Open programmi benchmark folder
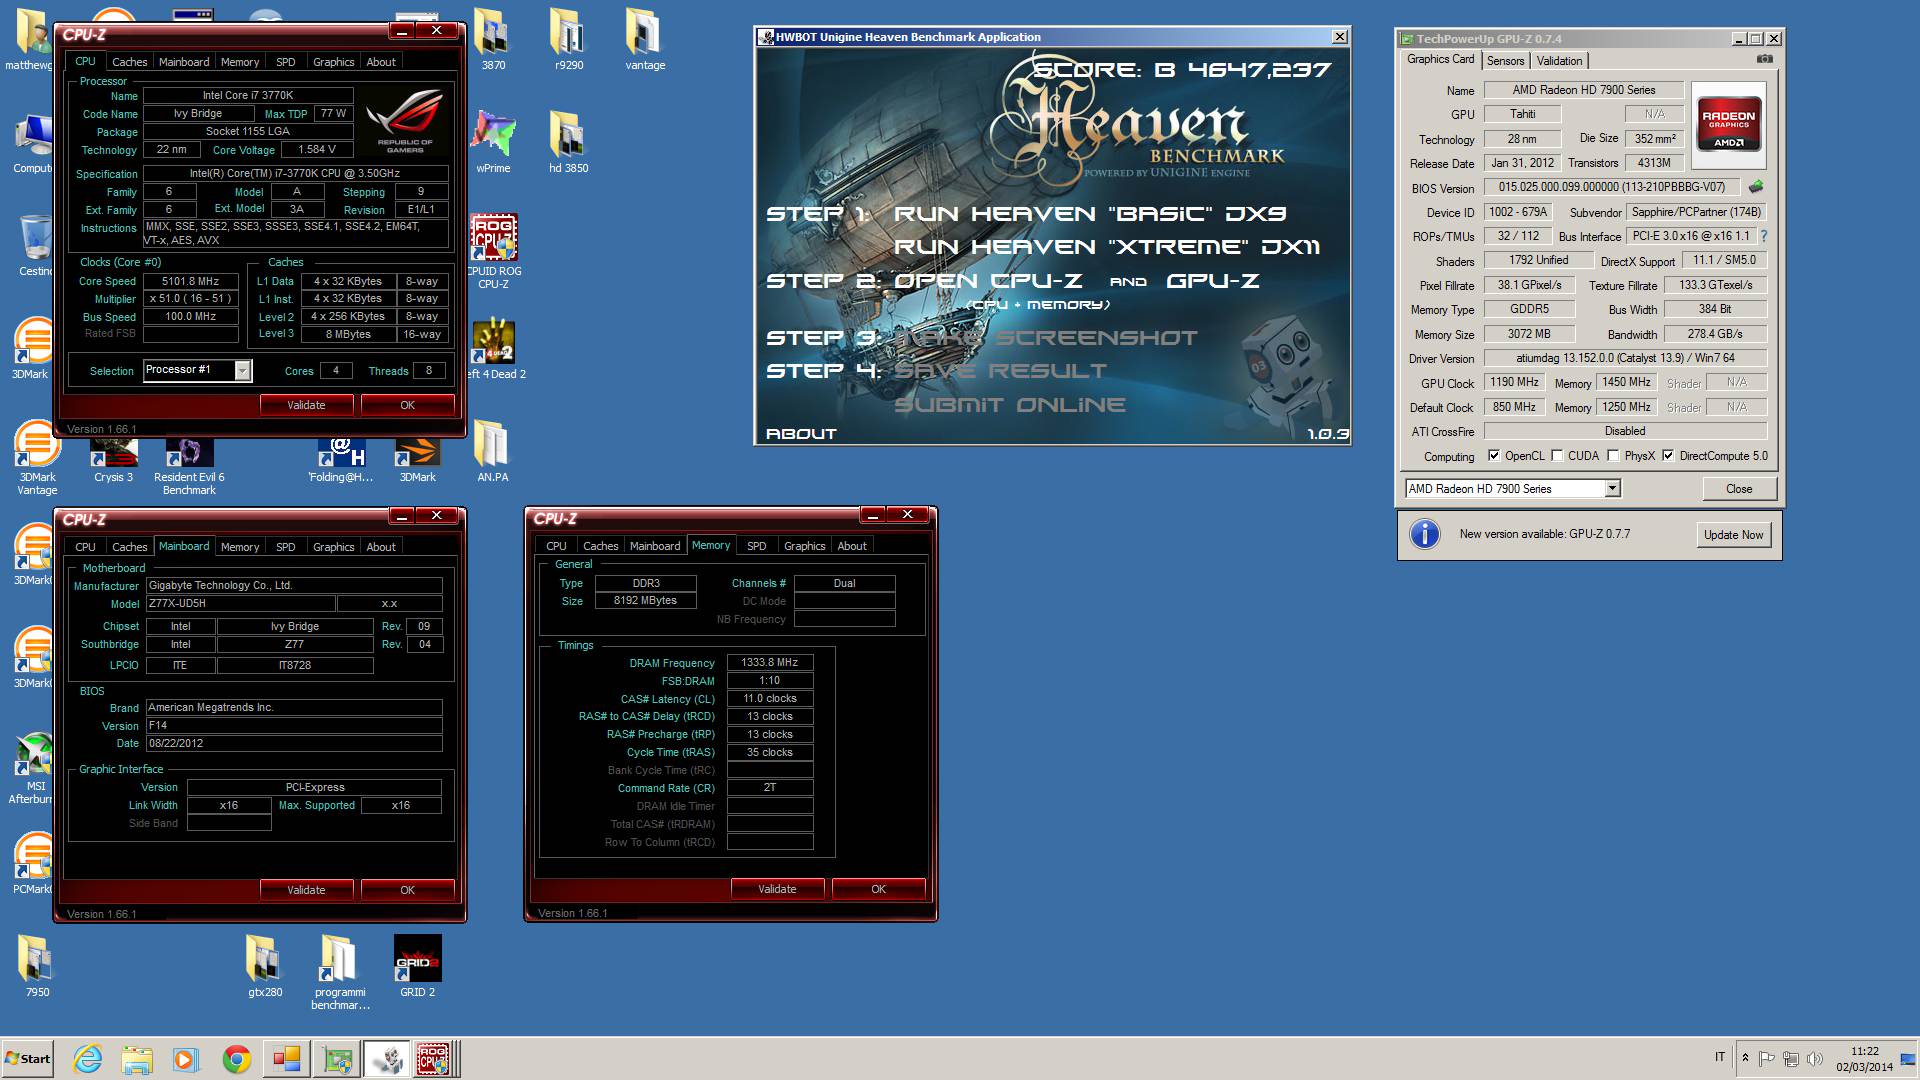Viewport: 1920px width, 1080px height. (340, 972)
